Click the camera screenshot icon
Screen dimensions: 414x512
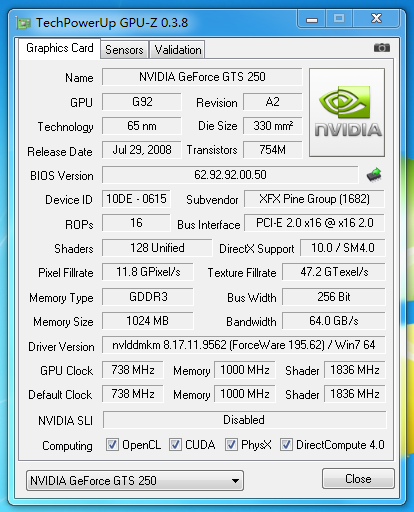[381, 48]
